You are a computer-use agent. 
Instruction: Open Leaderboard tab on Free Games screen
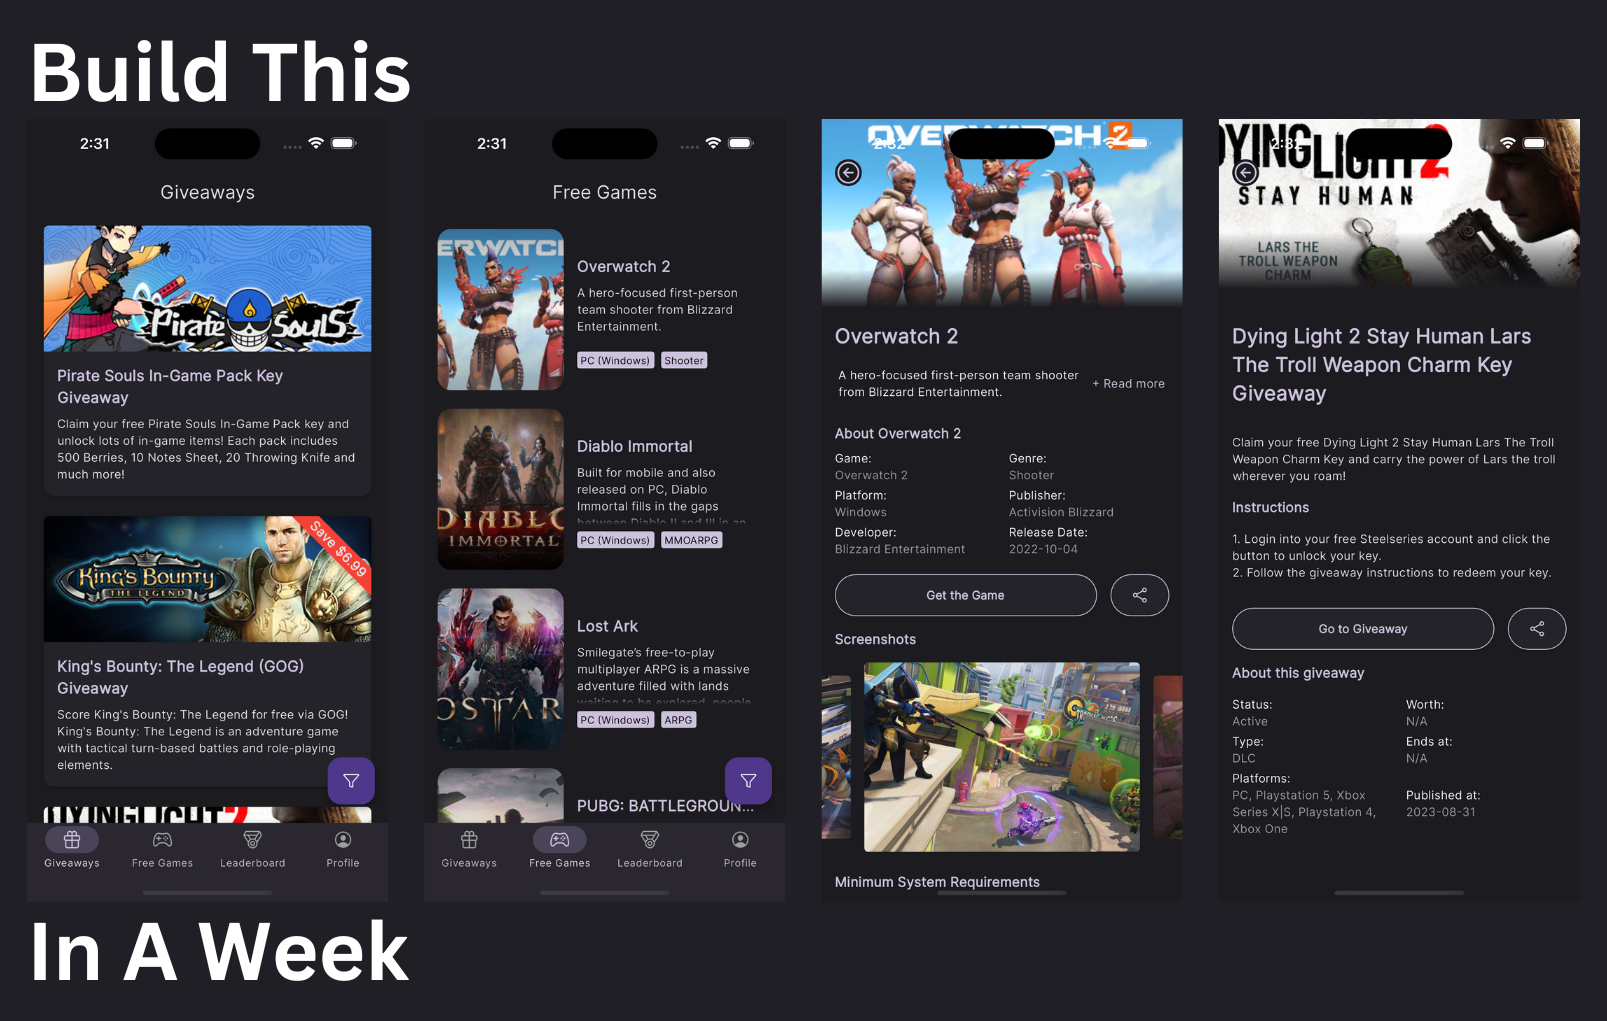point(650,849)
